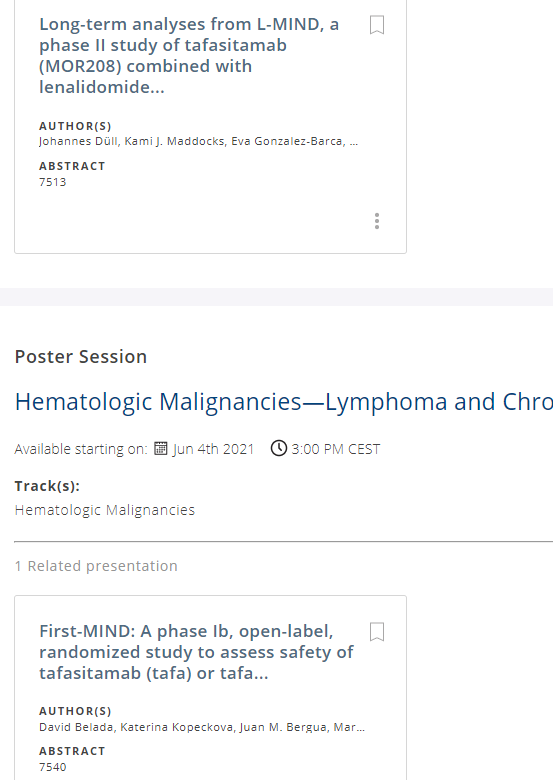Click the Poster Session heading
553x784 pixels.
(80, 357)
